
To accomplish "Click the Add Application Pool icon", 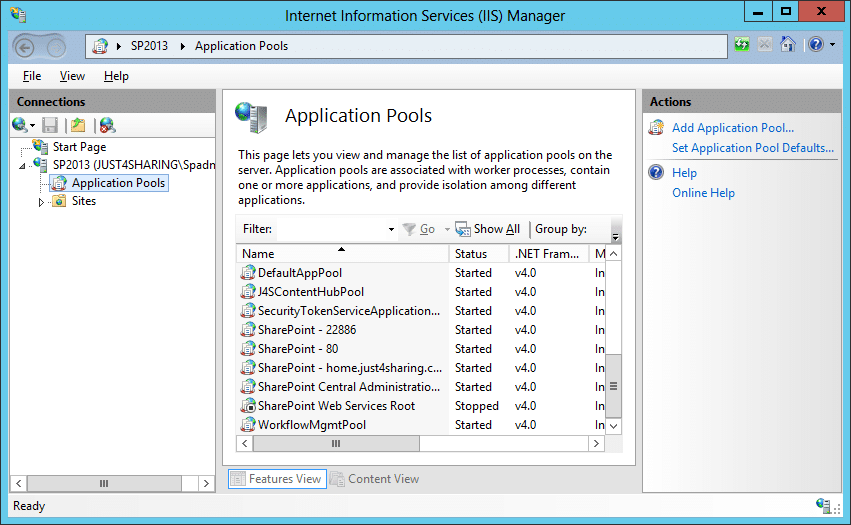I will click(656, 128).
